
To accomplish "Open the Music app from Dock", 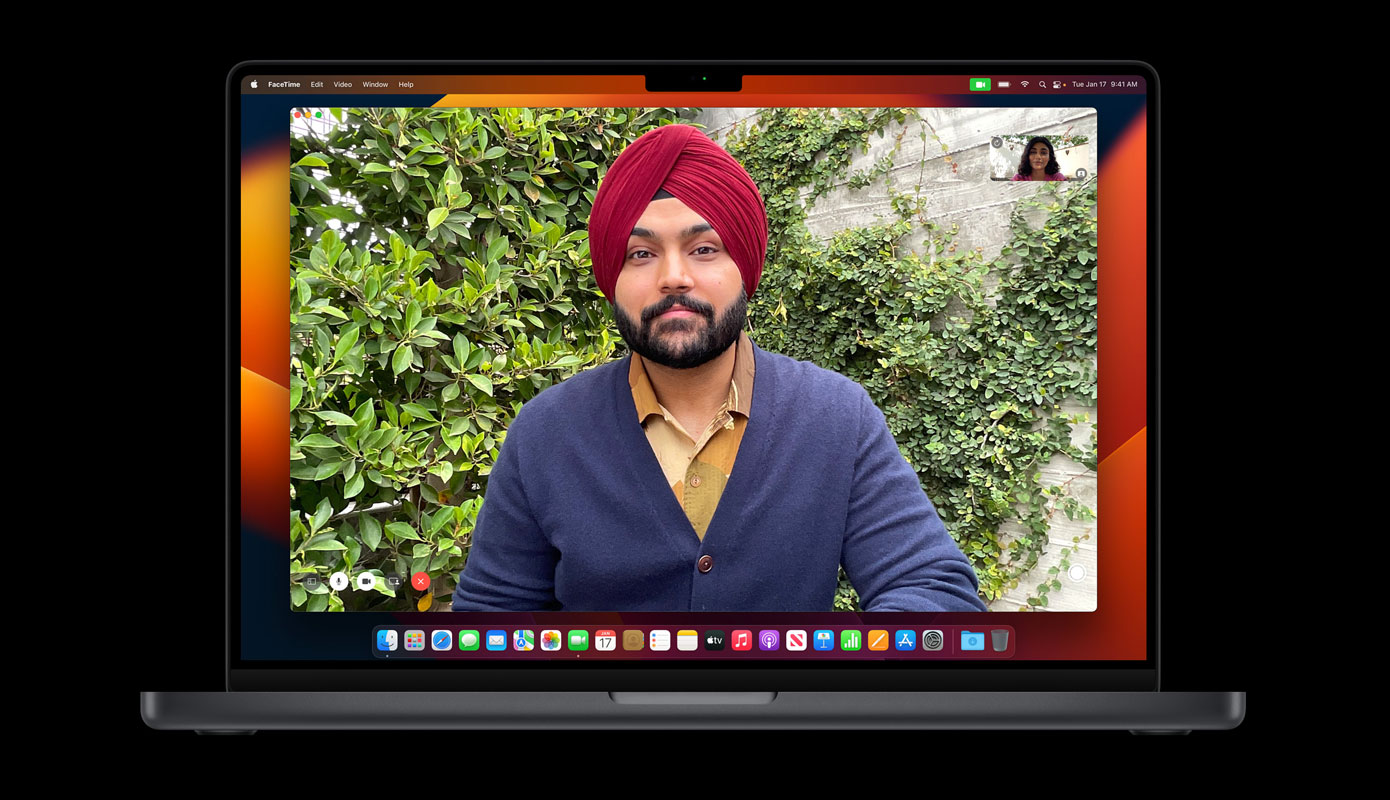I will tap(741, 641).
